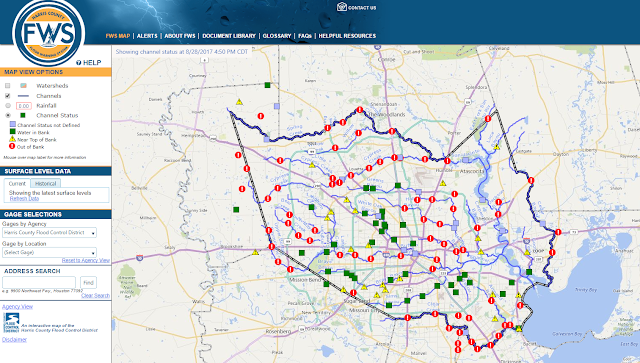Screen dimensions: 640x363
Task: Go to the ALERTS page
Action: click(147, 36)
